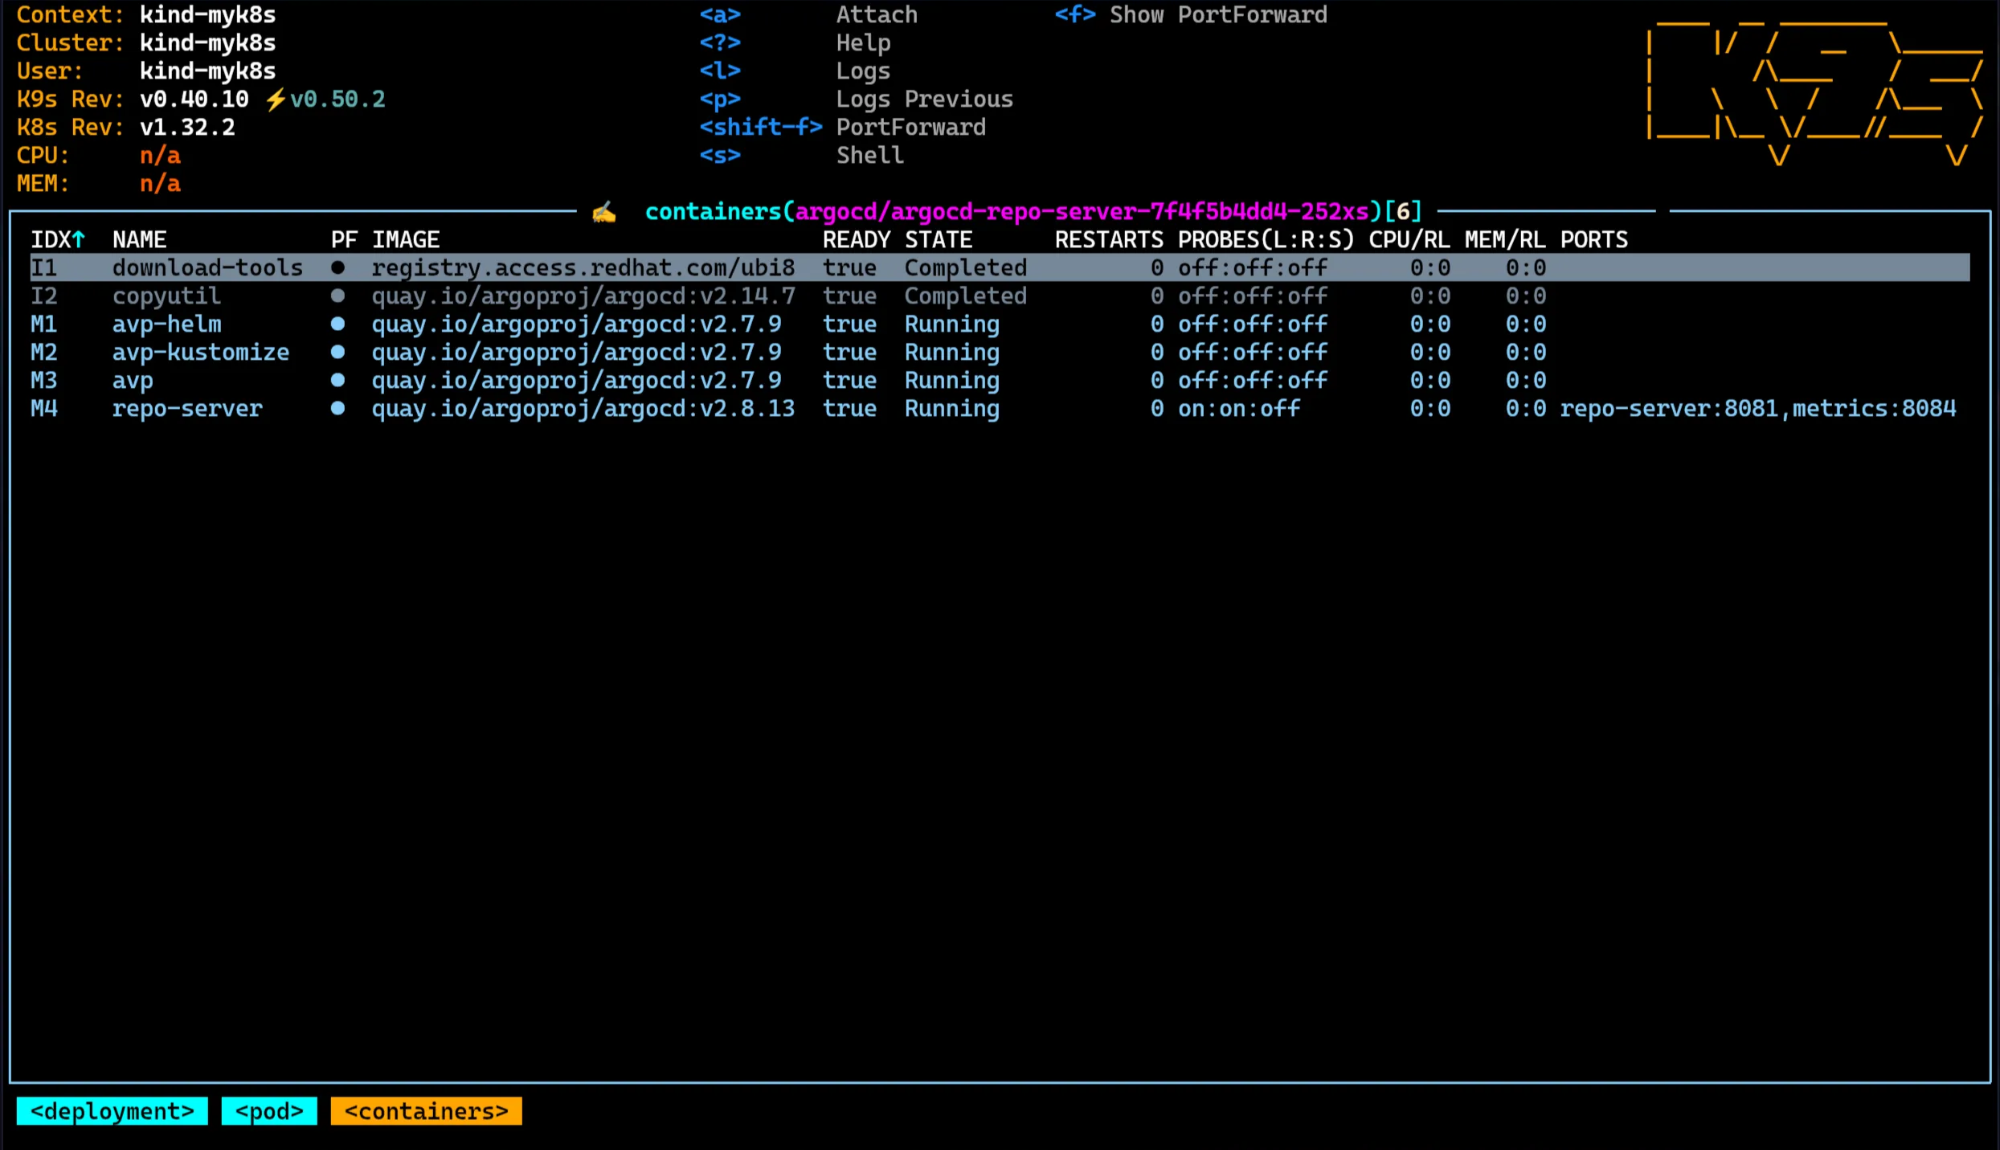Click the CPU n/a value
2000x1150 pixels.
click(160, 155)
